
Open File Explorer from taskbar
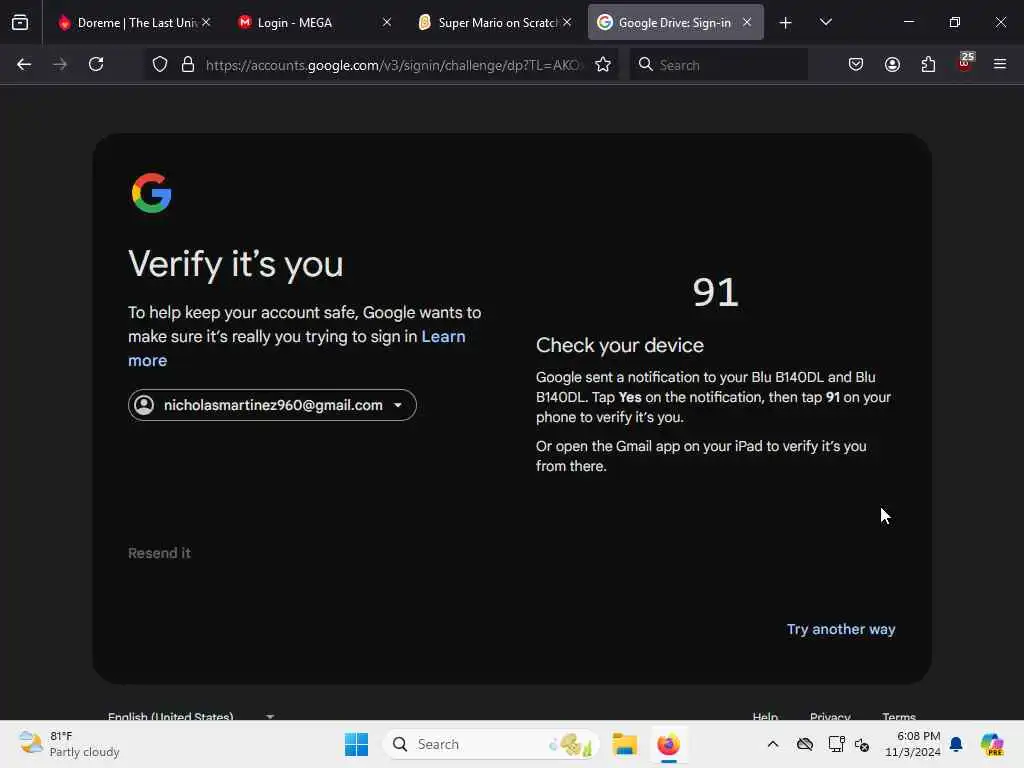tap(624, 744)
